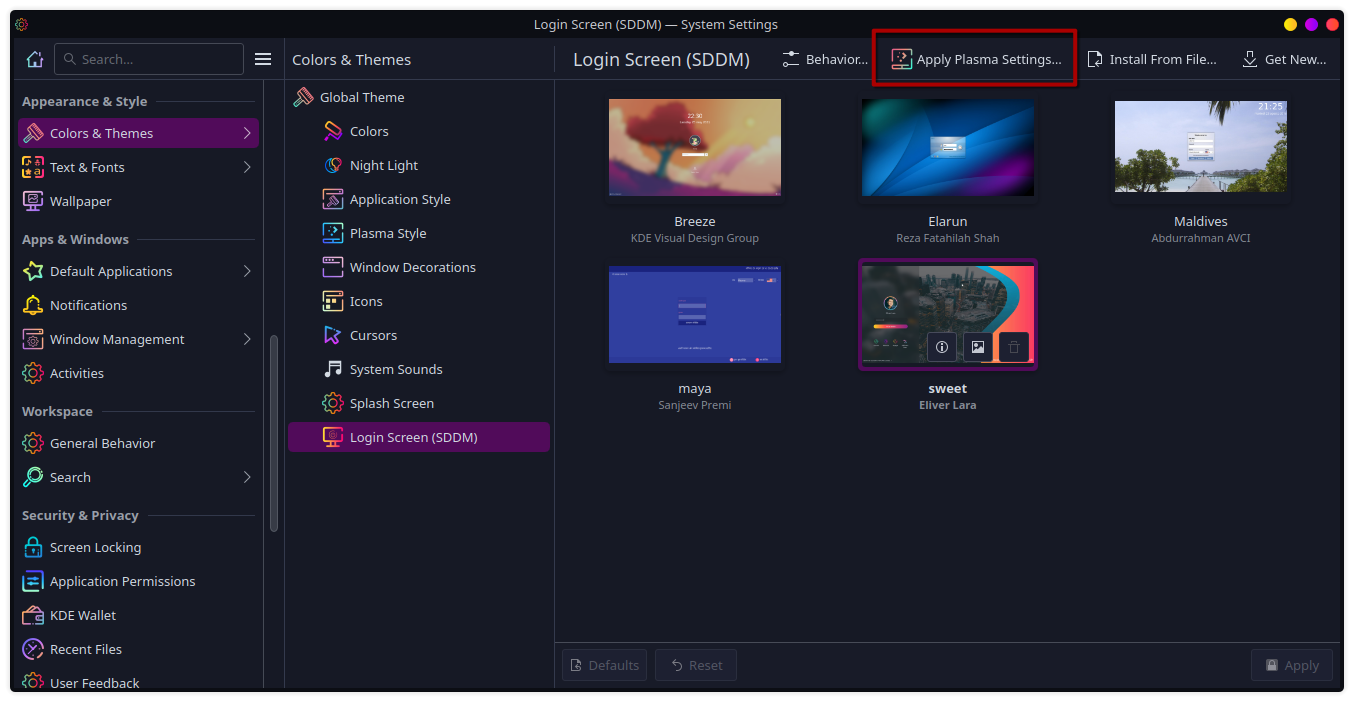Open the User Feedback settings page
1354x702 pixels.
coord(138,682)
